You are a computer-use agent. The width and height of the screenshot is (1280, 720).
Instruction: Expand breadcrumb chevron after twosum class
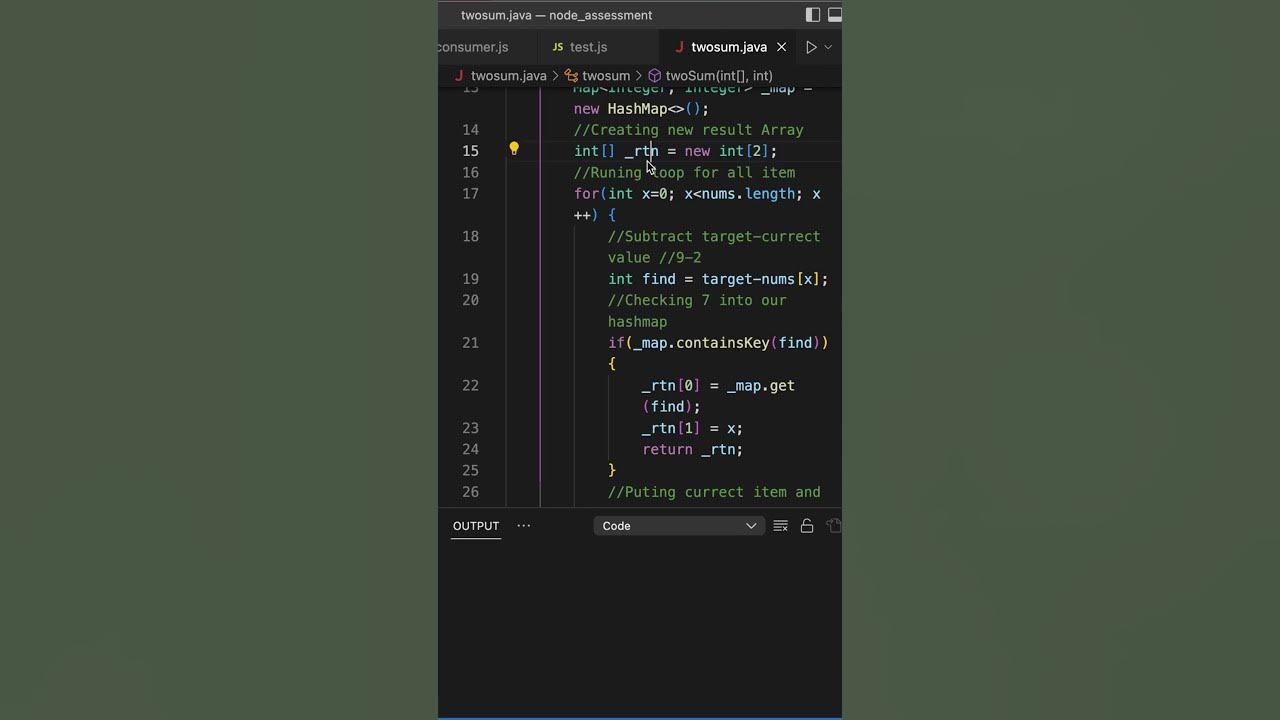click(x=639, y=76)
